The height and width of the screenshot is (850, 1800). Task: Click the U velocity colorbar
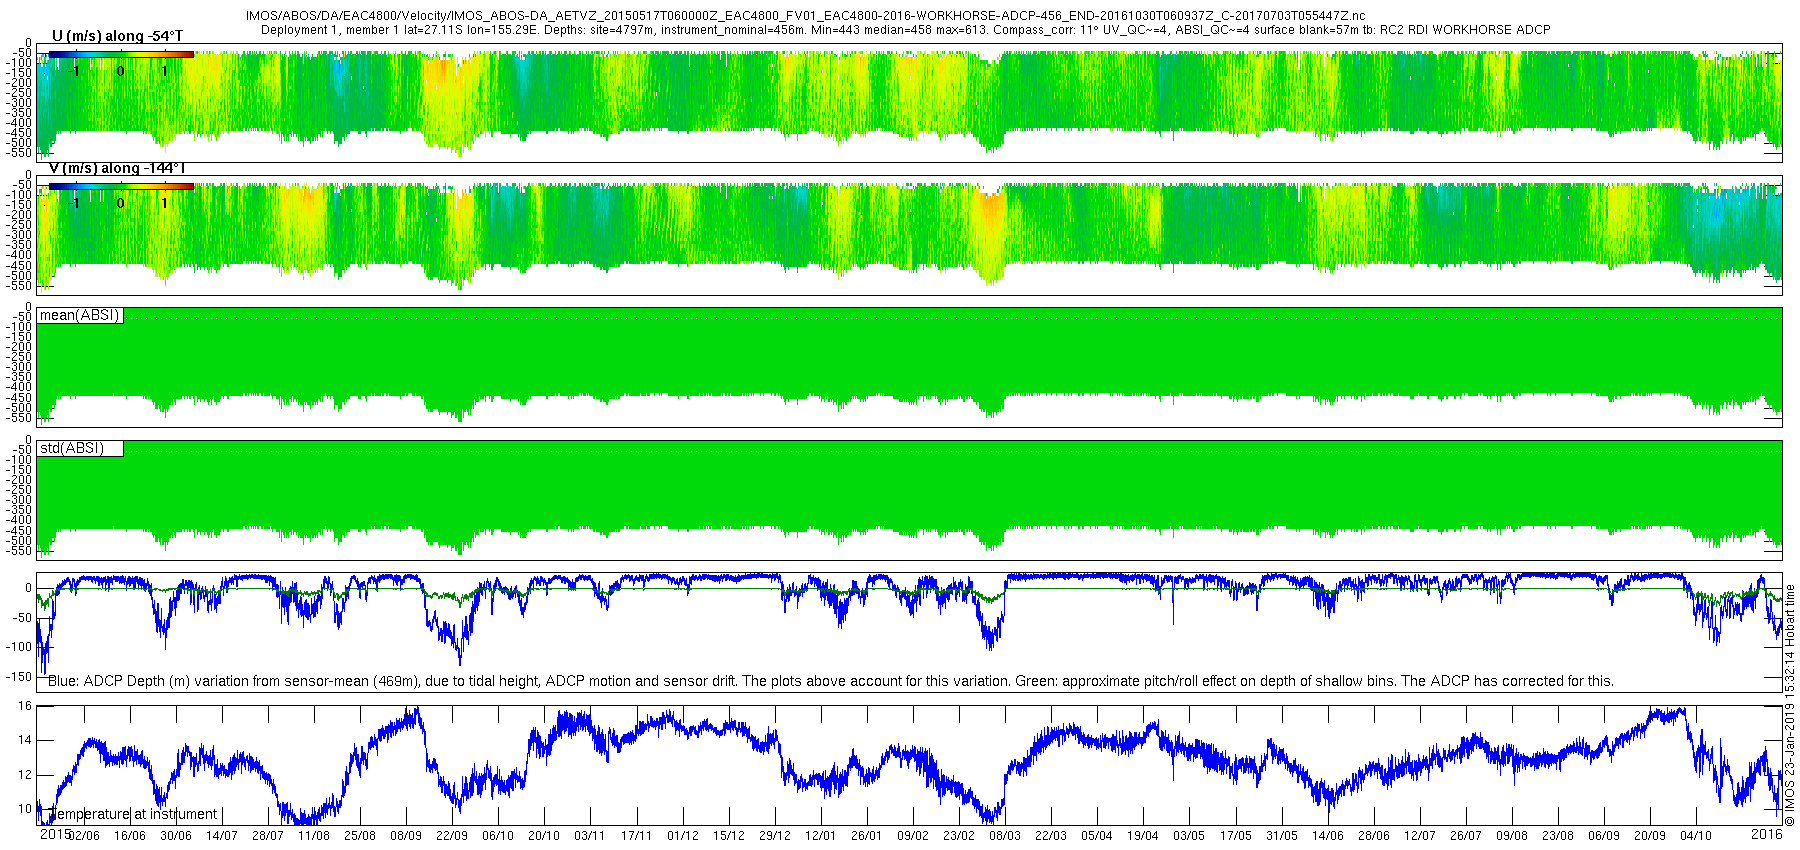(121, 55)
